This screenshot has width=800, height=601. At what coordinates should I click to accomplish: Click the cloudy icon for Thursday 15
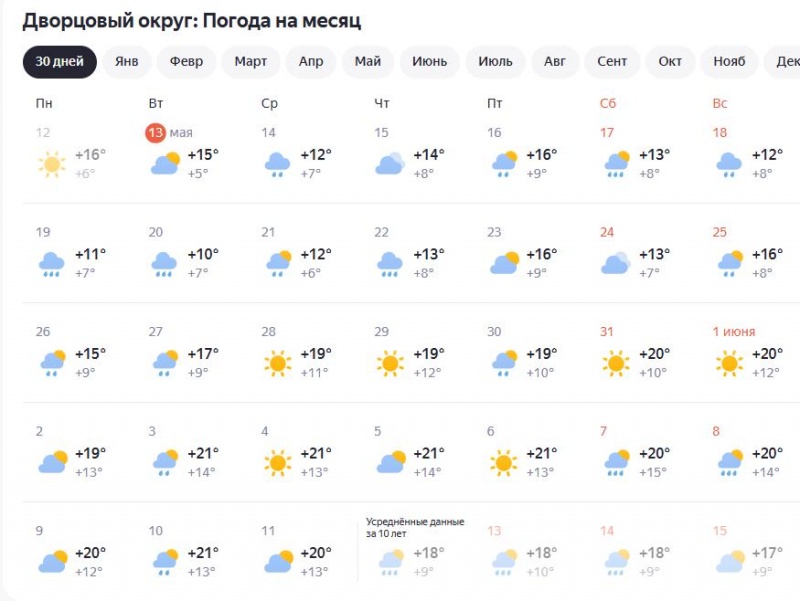point(390,163)
